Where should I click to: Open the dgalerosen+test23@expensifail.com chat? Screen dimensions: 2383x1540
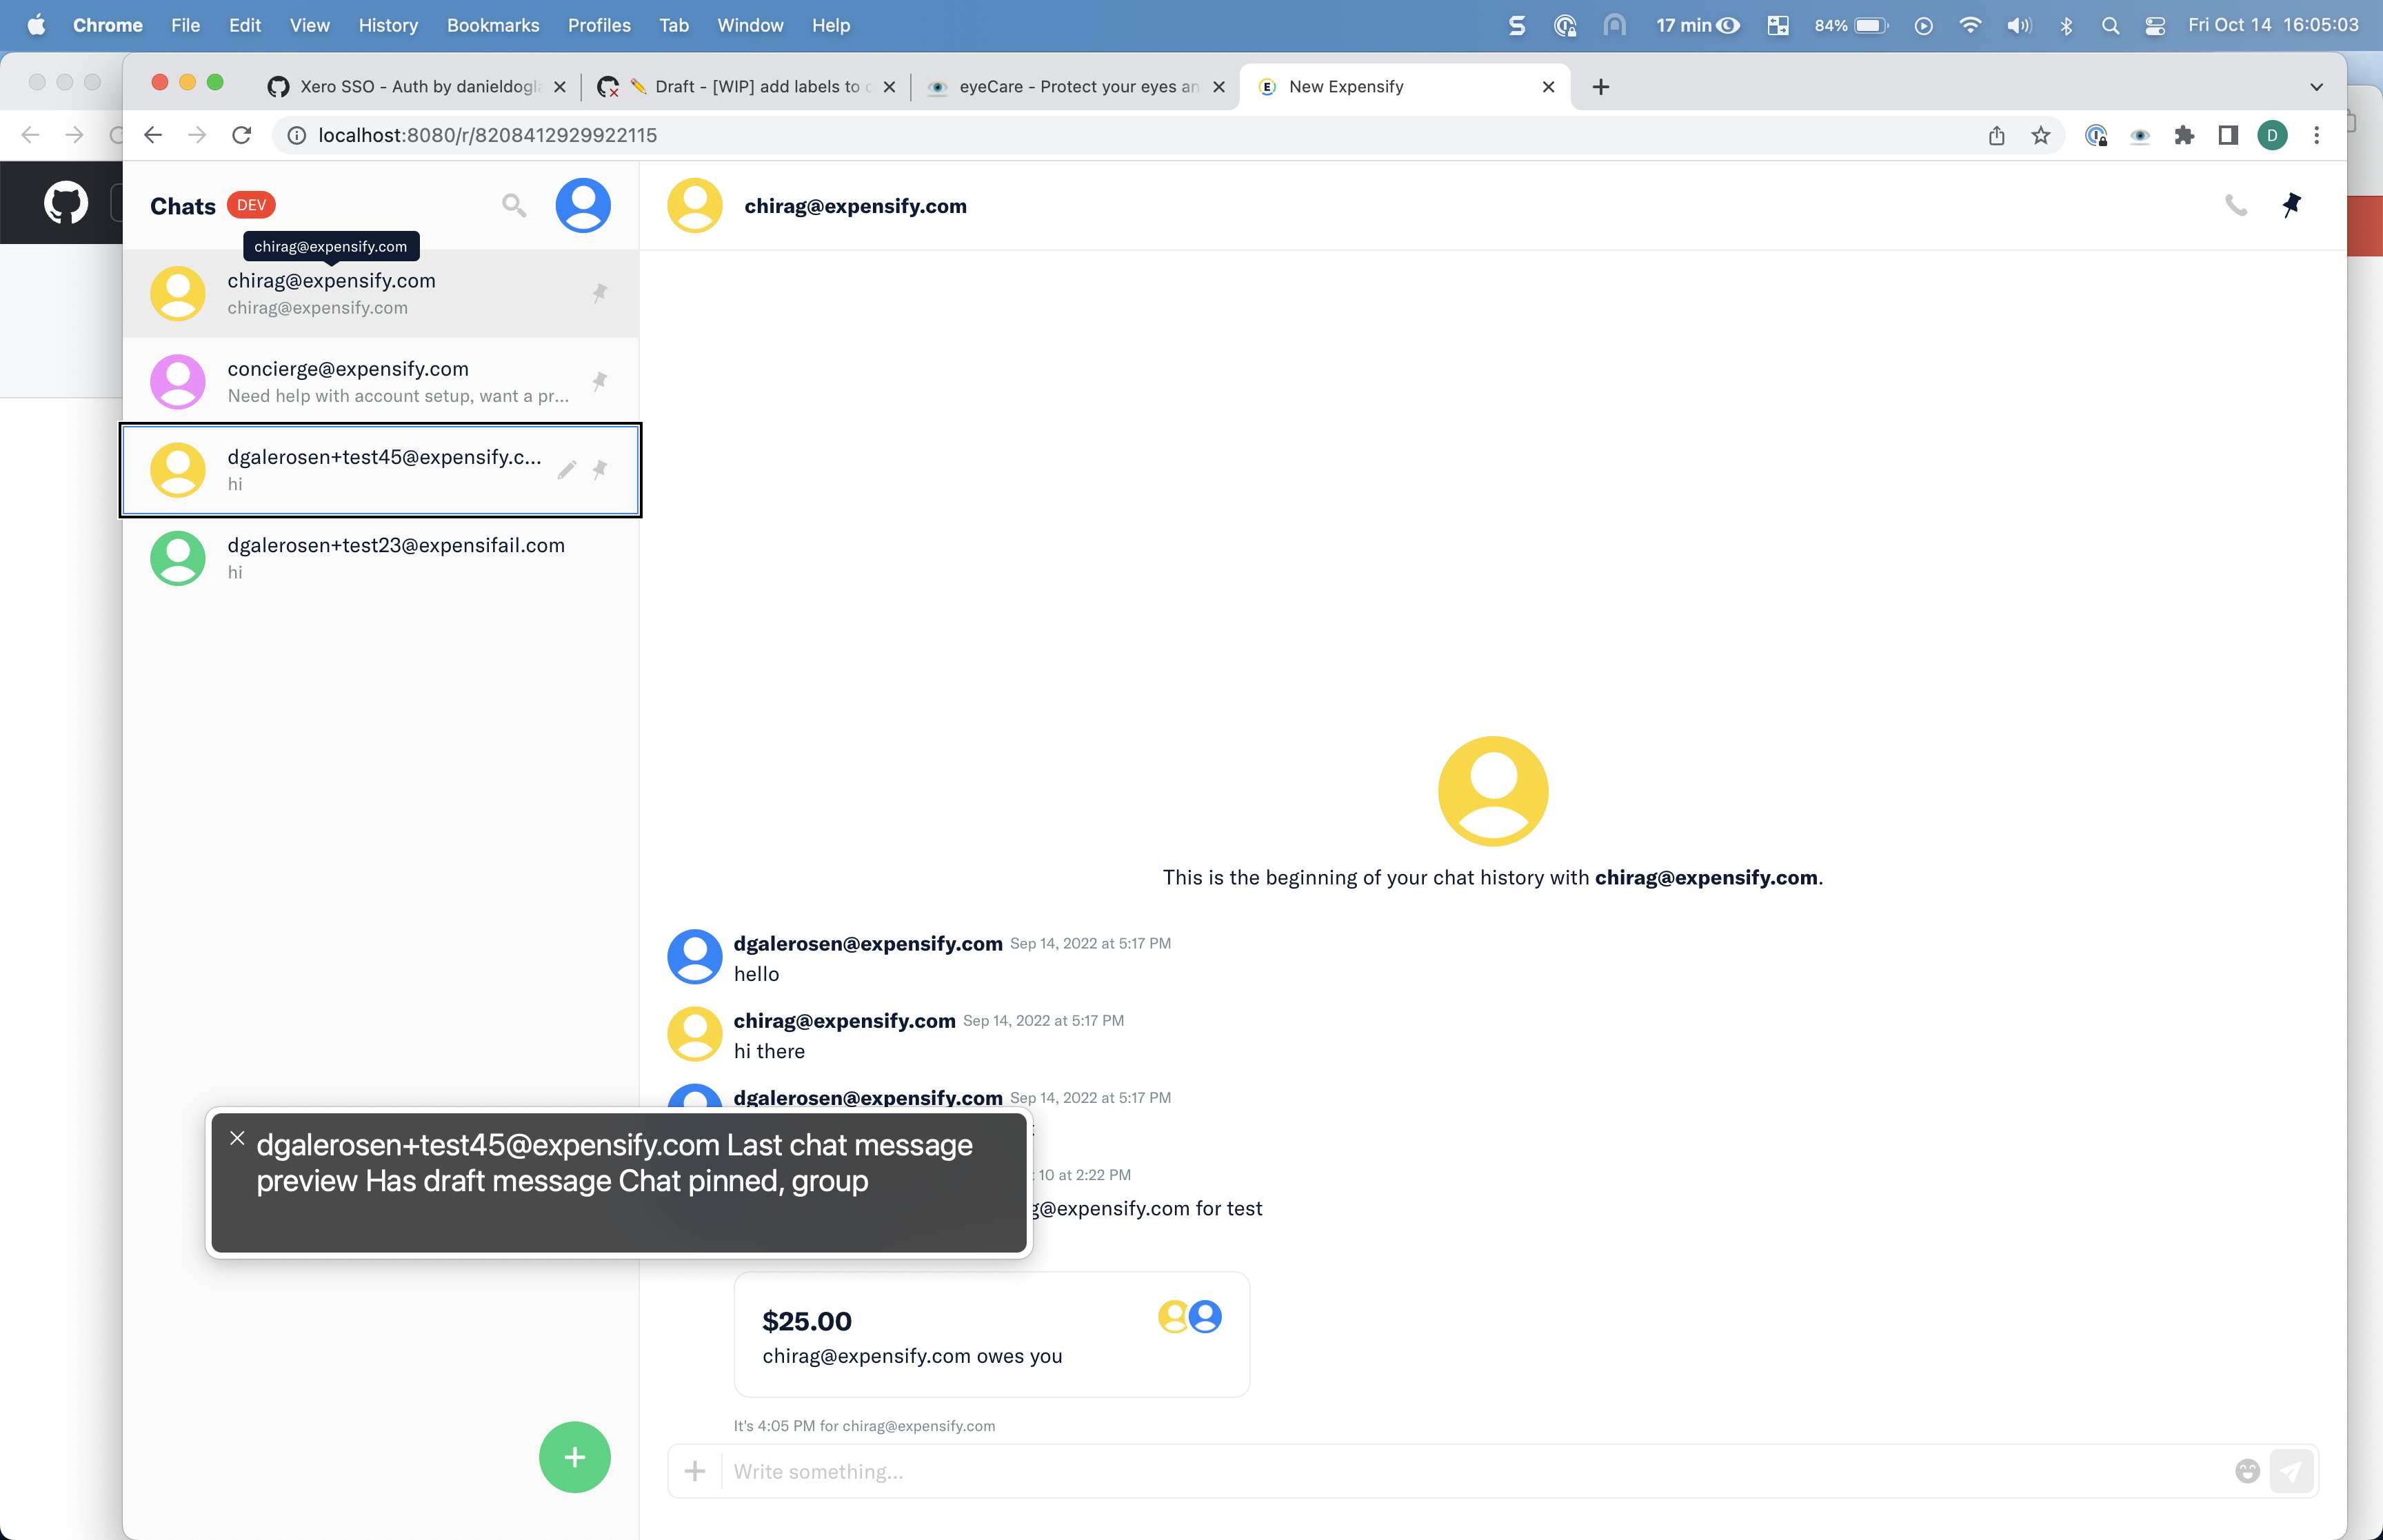[x=381, y=557]
